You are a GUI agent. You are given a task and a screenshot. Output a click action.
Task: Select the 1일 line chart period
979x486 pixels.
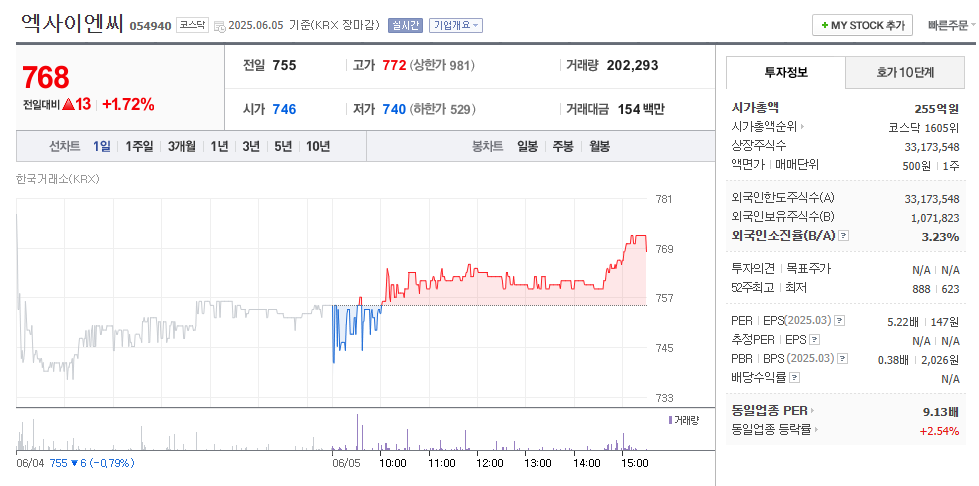[x=102, y=147]
